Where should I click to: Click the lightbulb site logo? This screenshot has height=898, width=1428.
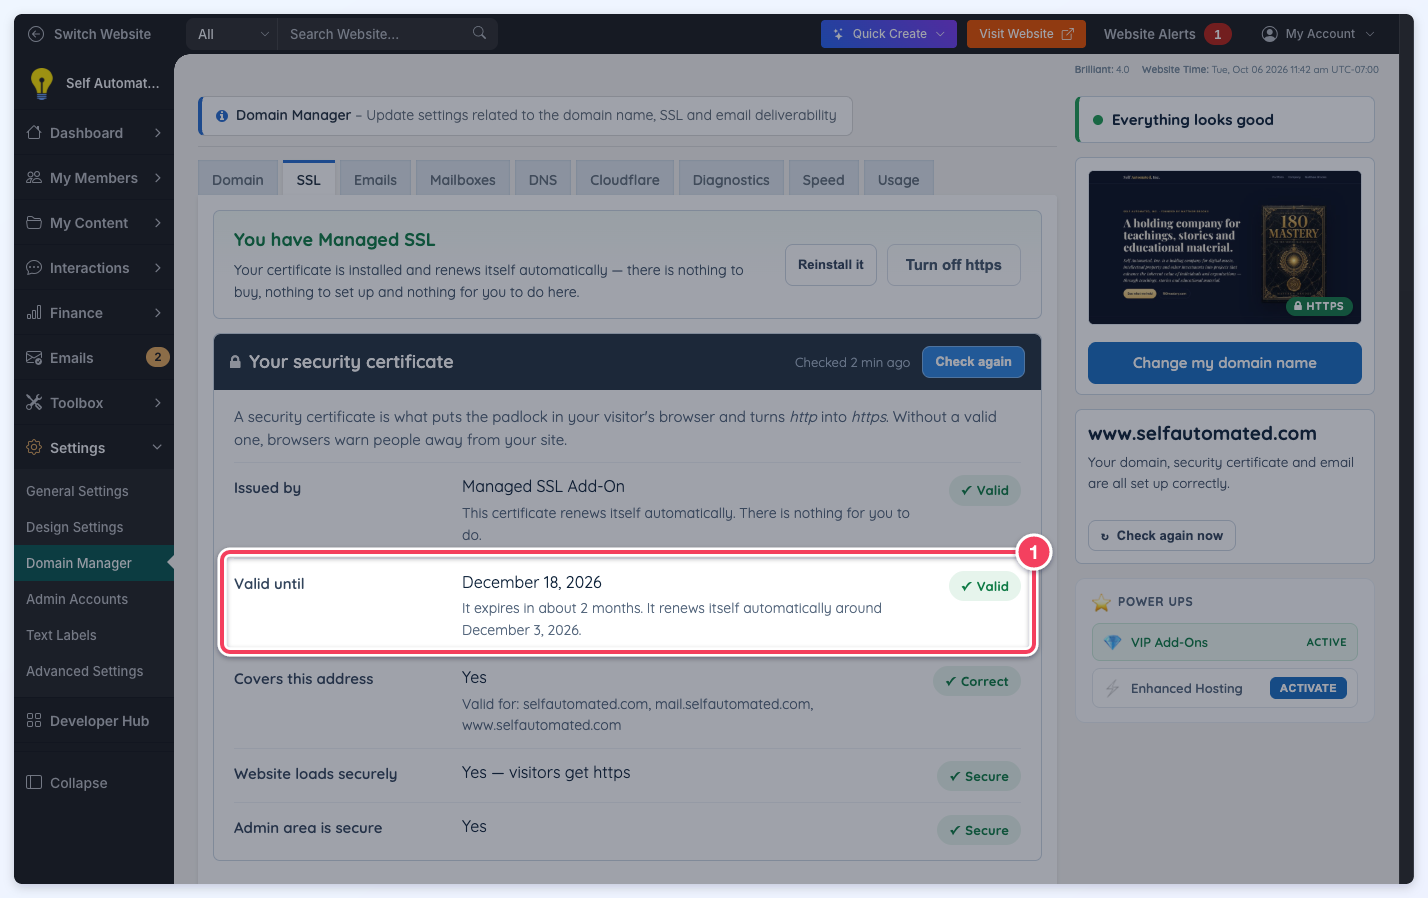click(x=41, y=83)
